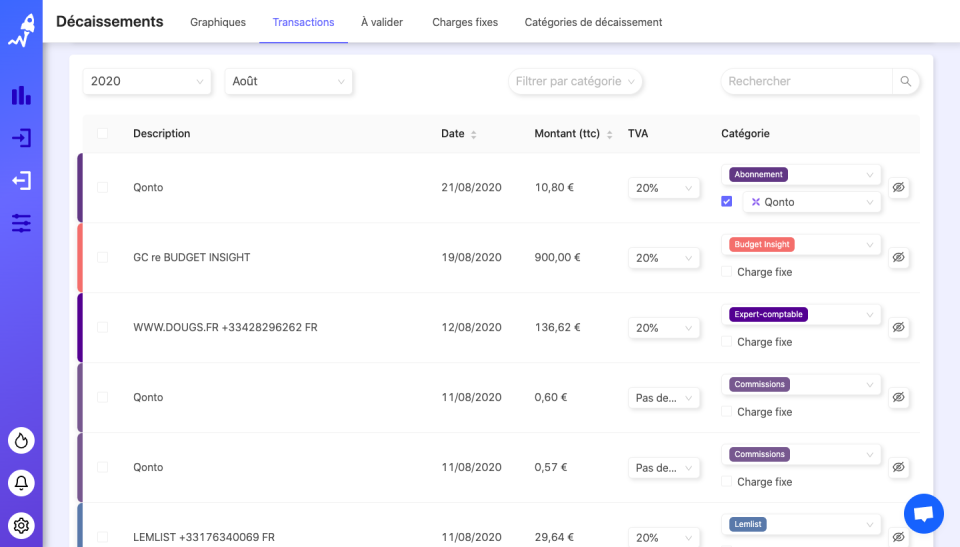
Task: Open the incoming payments arrow icon
Action: 21,138
